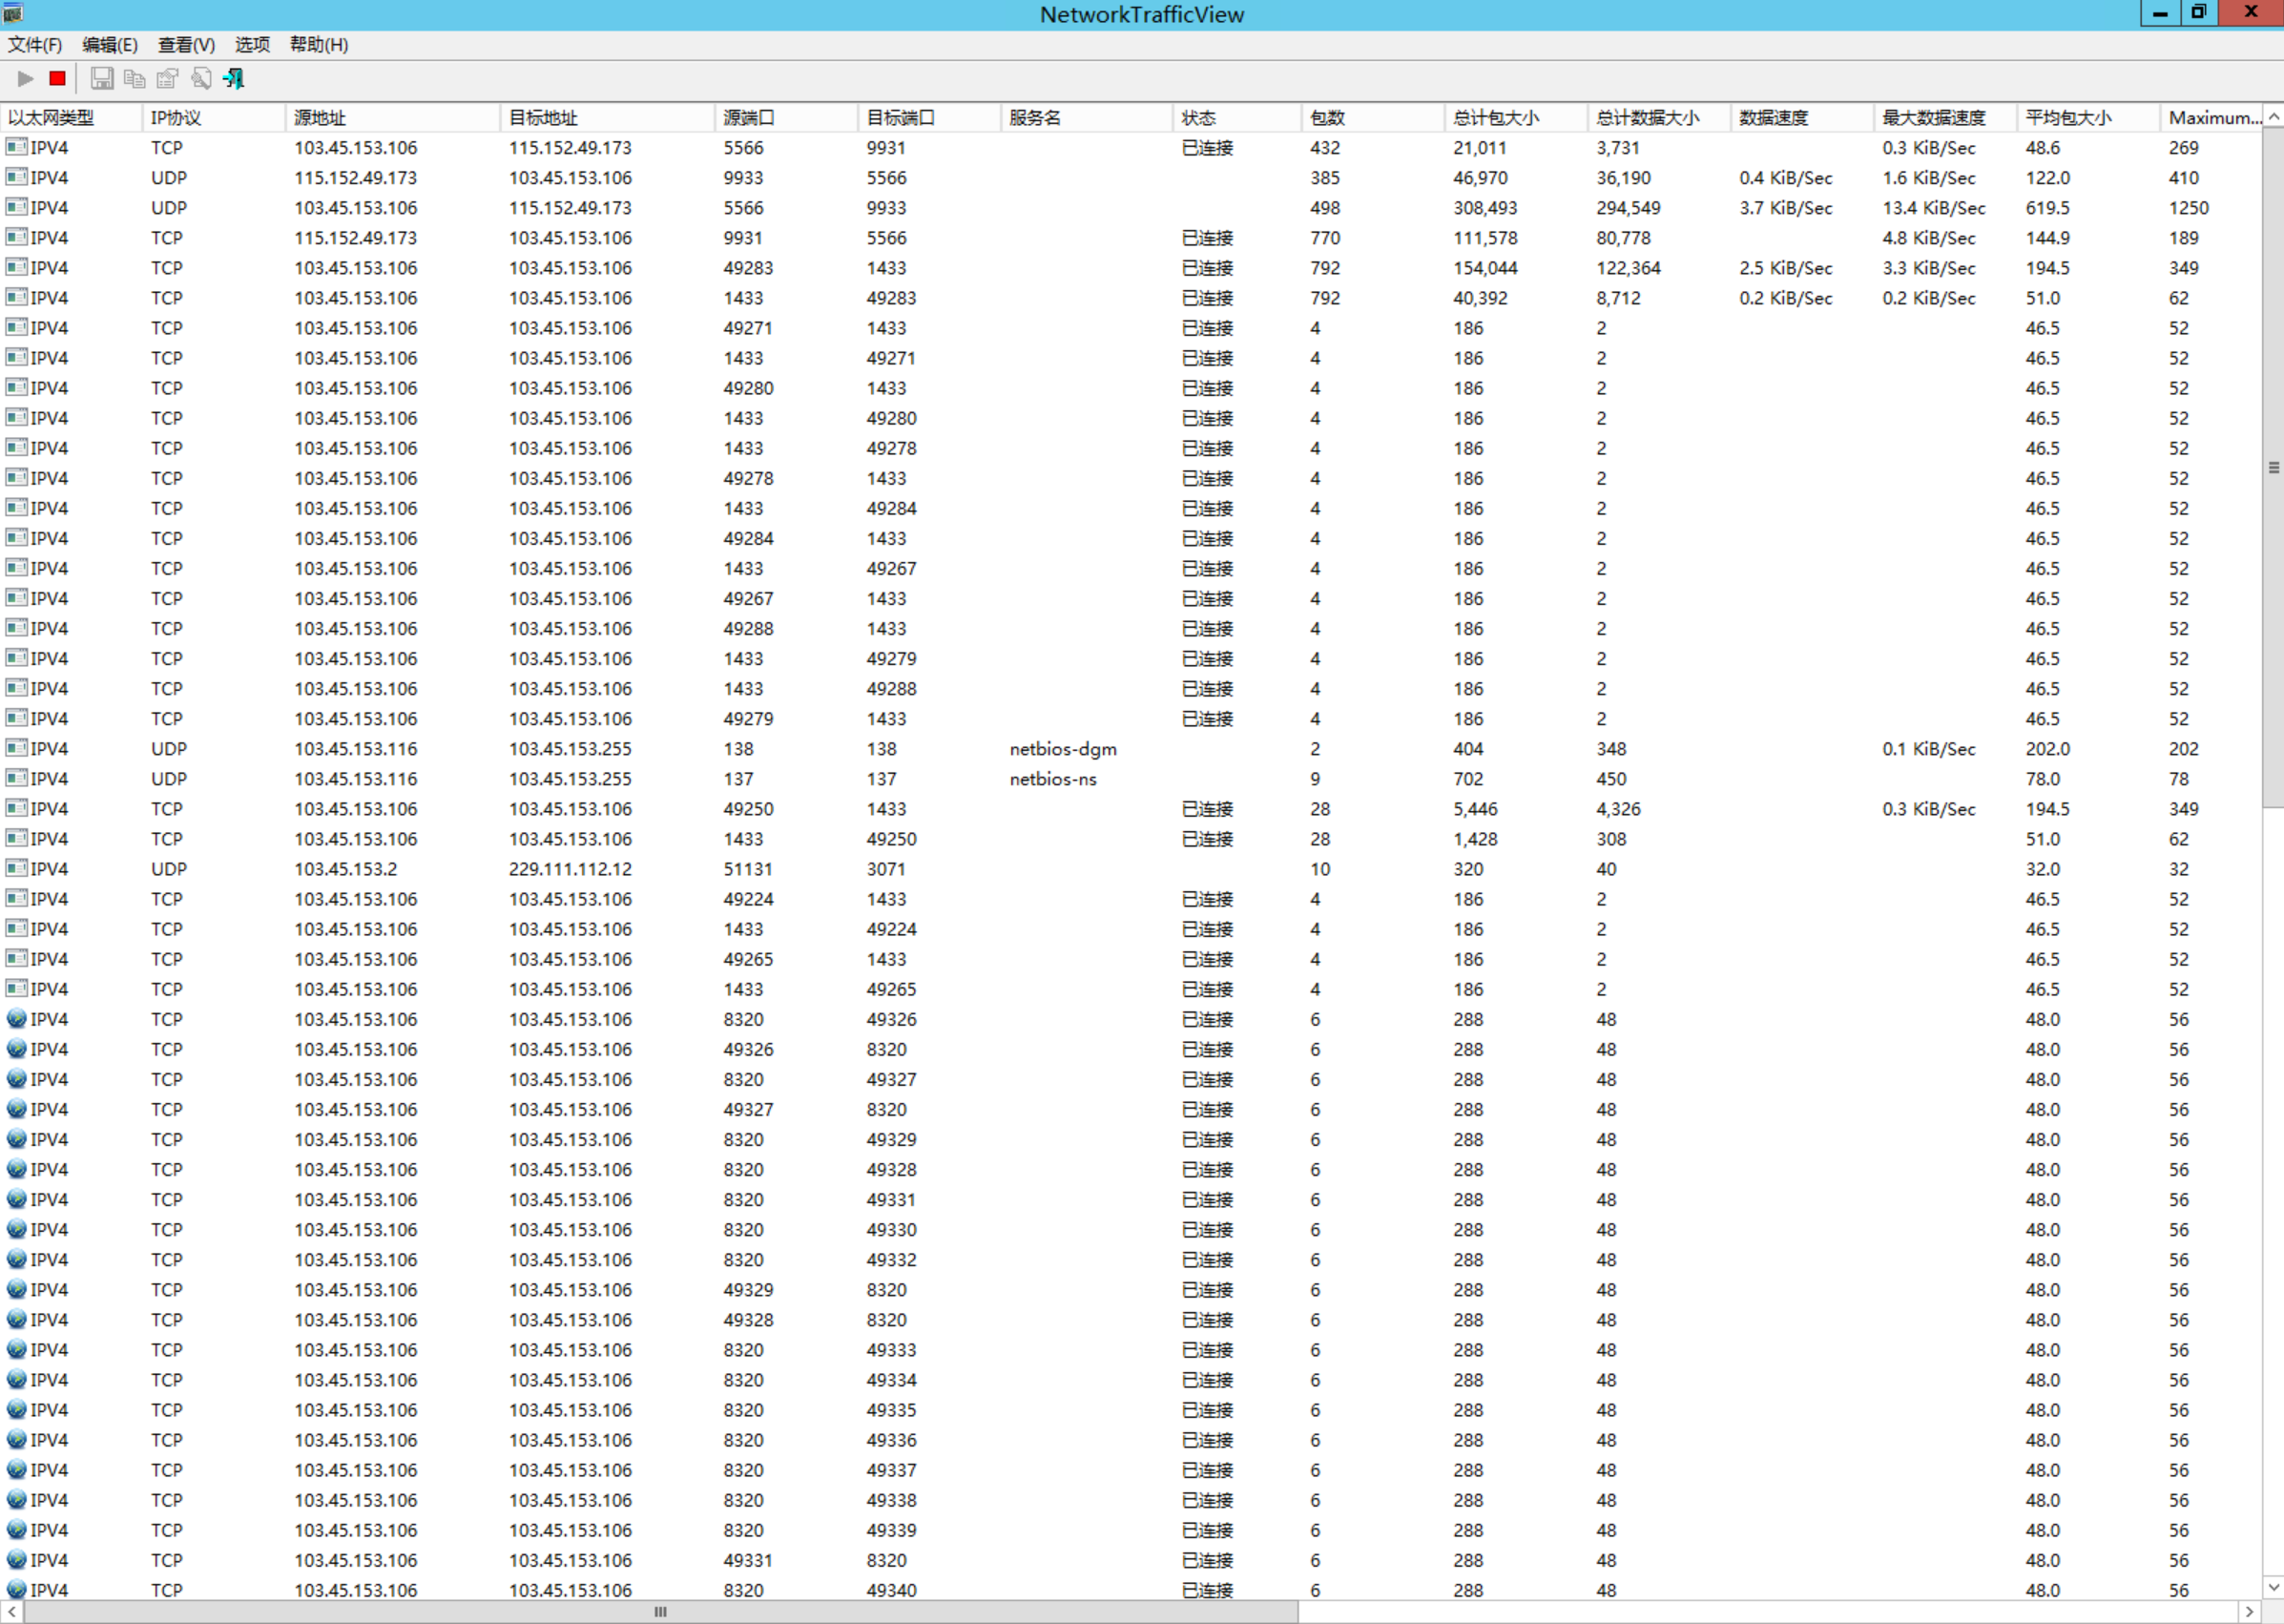The height and width of the screenshot is (1624, 2284).
Task: Click the copy selected items toolbar icon
Action: pyautogui.click(x=134, y=78)
